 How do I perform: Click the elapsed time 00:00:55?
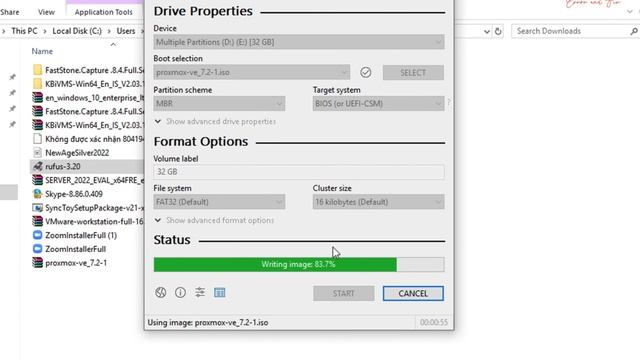[434, 322]
